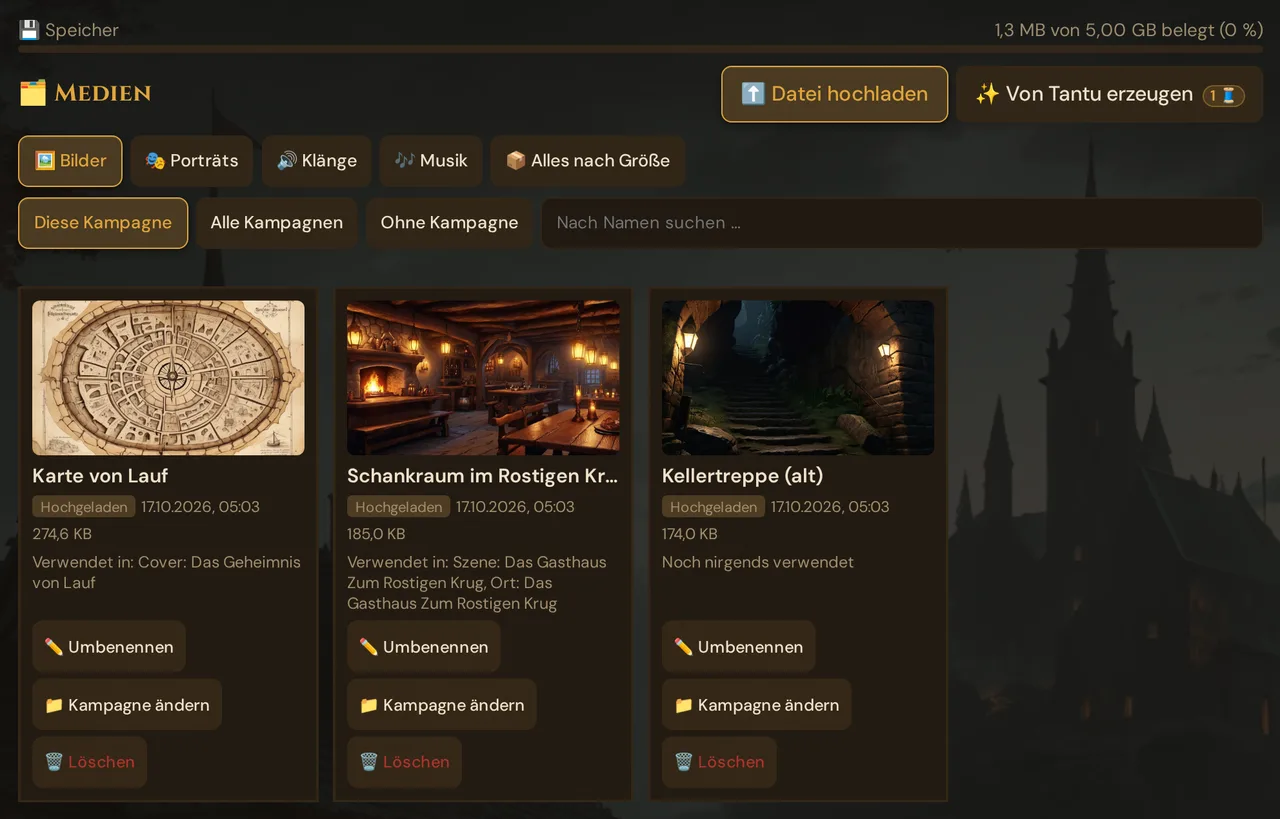Delete the Schankraum im Rostigen Krug image
The image size is (1280, 819).
(x=404, y=762)
